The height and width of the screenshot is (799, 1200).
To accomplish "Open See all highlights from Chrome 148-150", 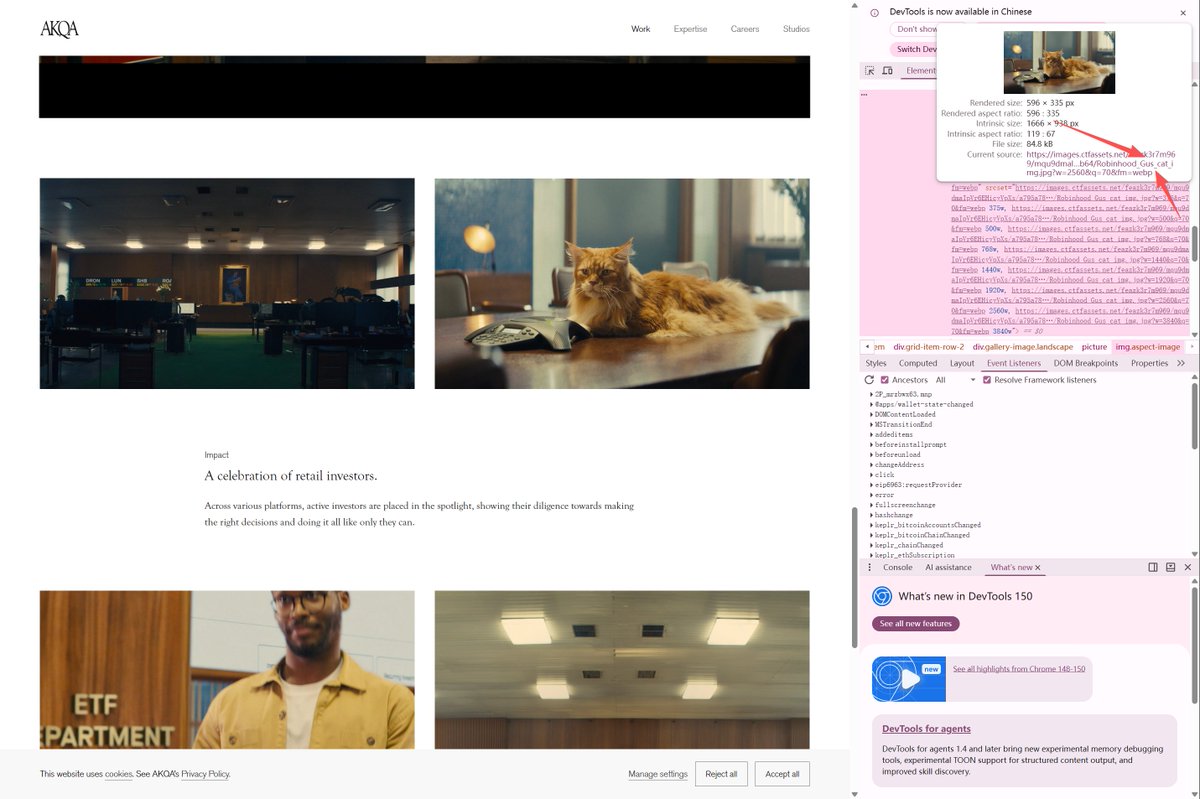I will point(1019,669).
